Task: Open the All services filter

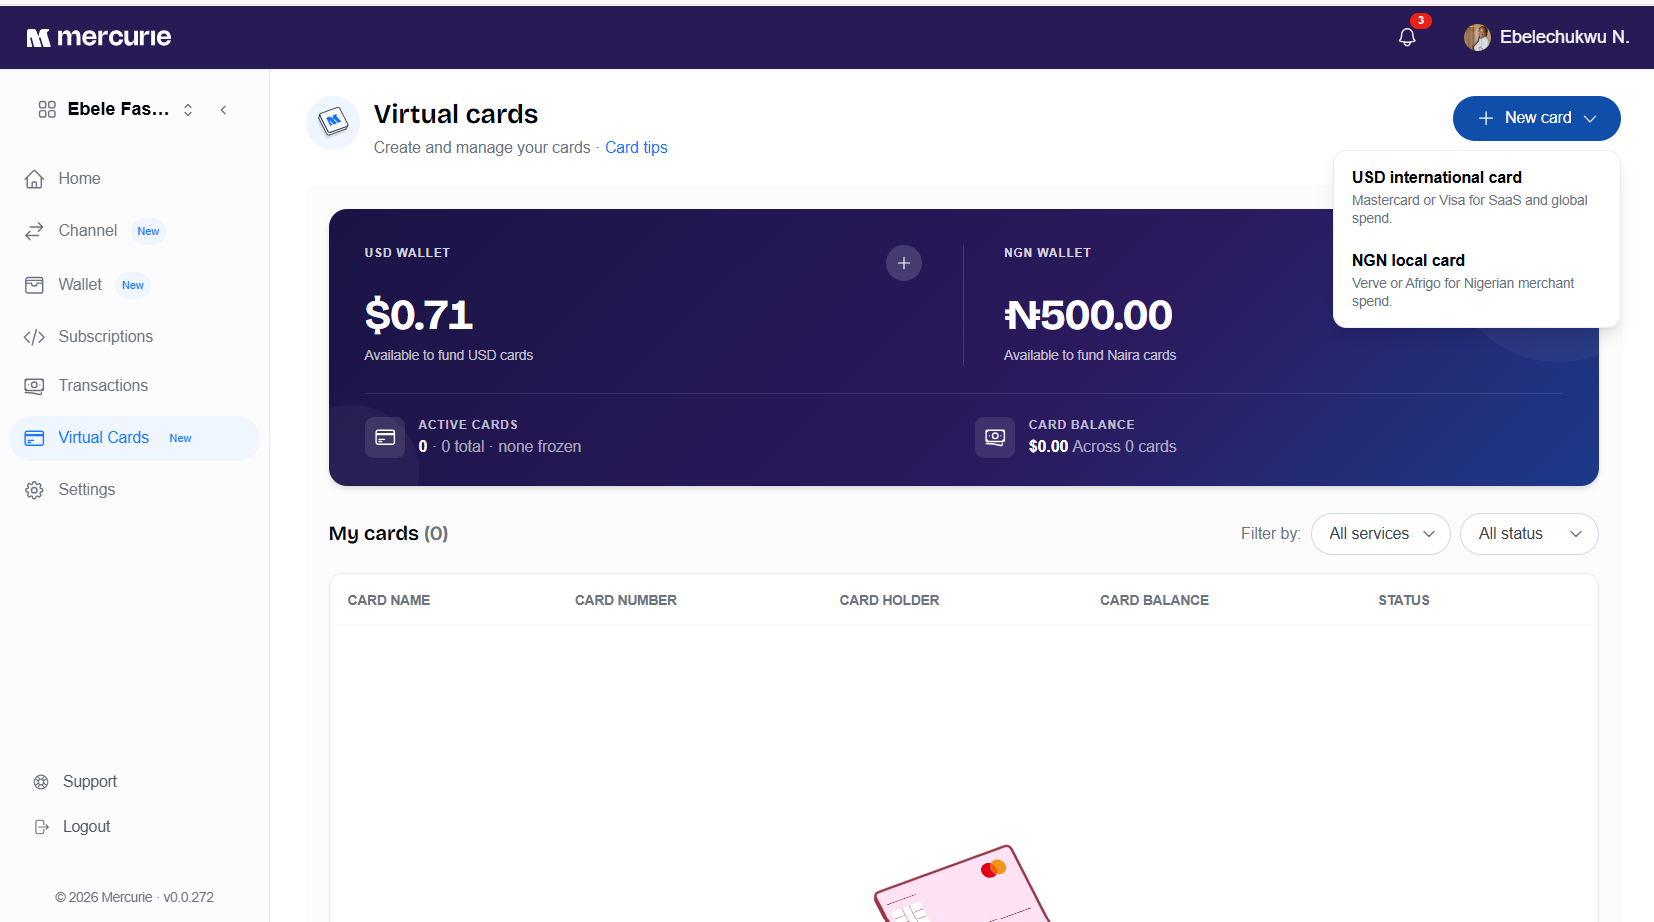Action: pos(1381,534)
